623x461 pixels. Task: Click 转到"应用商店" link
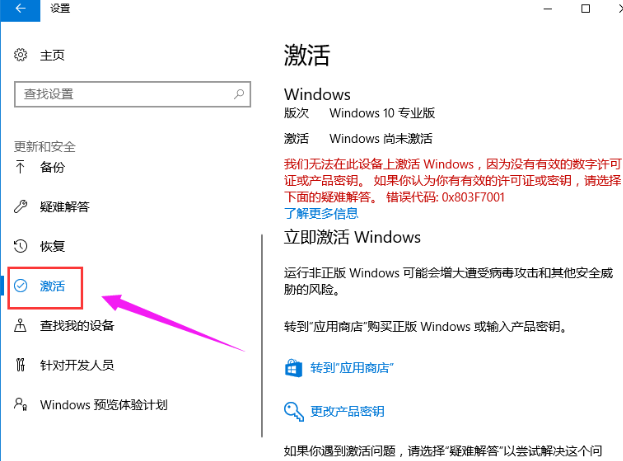coord(352,368)
